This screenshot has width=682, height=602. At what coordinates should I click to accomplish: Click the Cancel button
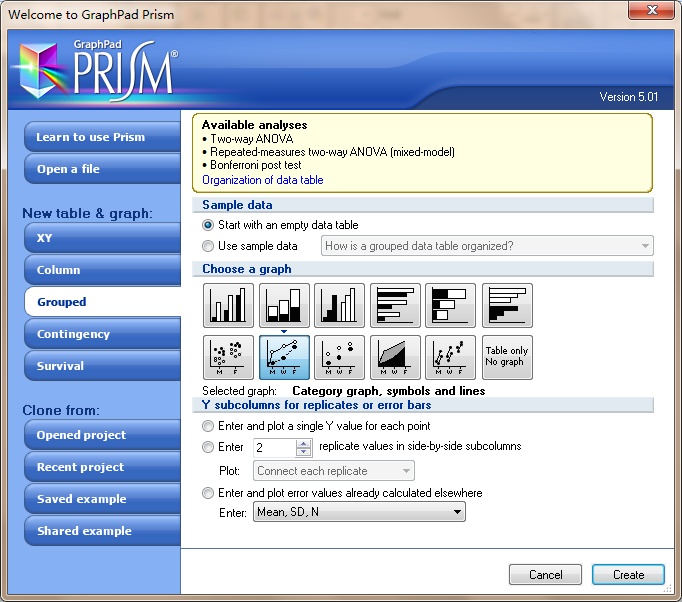545,575
